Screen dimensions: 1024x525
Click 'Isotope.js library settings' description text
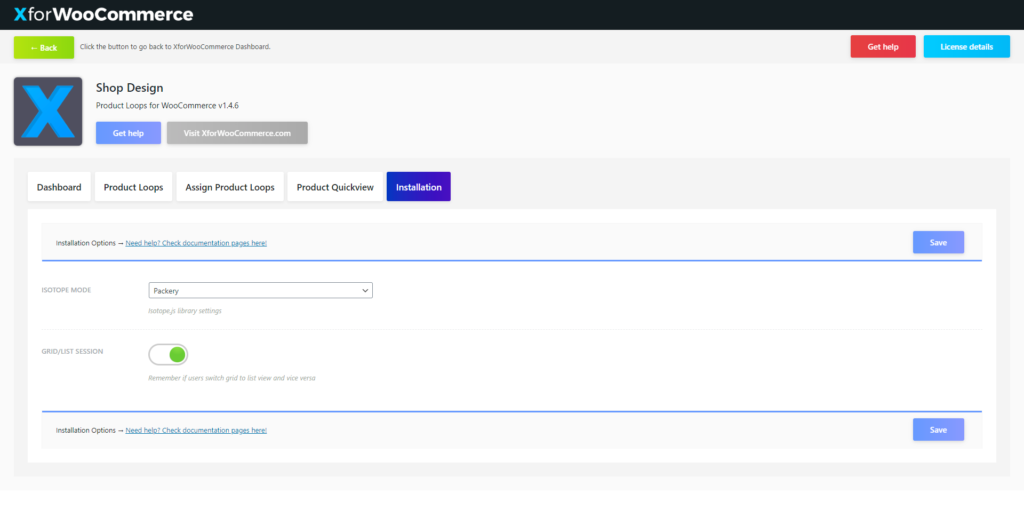pos(185,311)
